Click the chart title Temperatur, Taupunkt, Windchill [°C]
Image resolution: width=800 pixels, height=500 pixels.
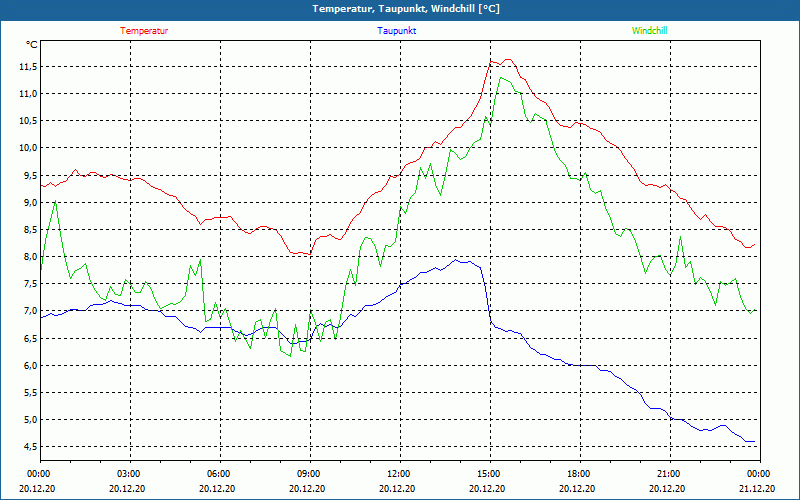[x=406, y=9]
